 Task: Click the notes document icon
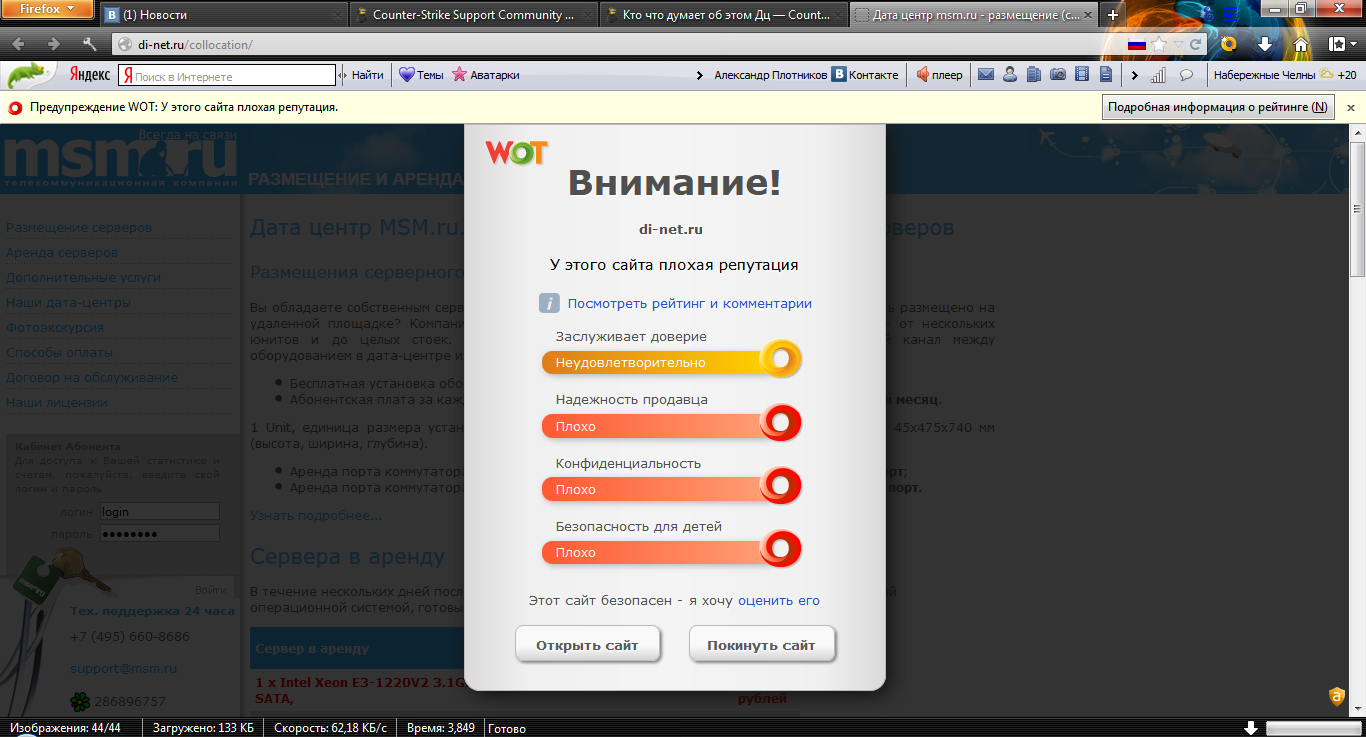[x=1106, y=75]
